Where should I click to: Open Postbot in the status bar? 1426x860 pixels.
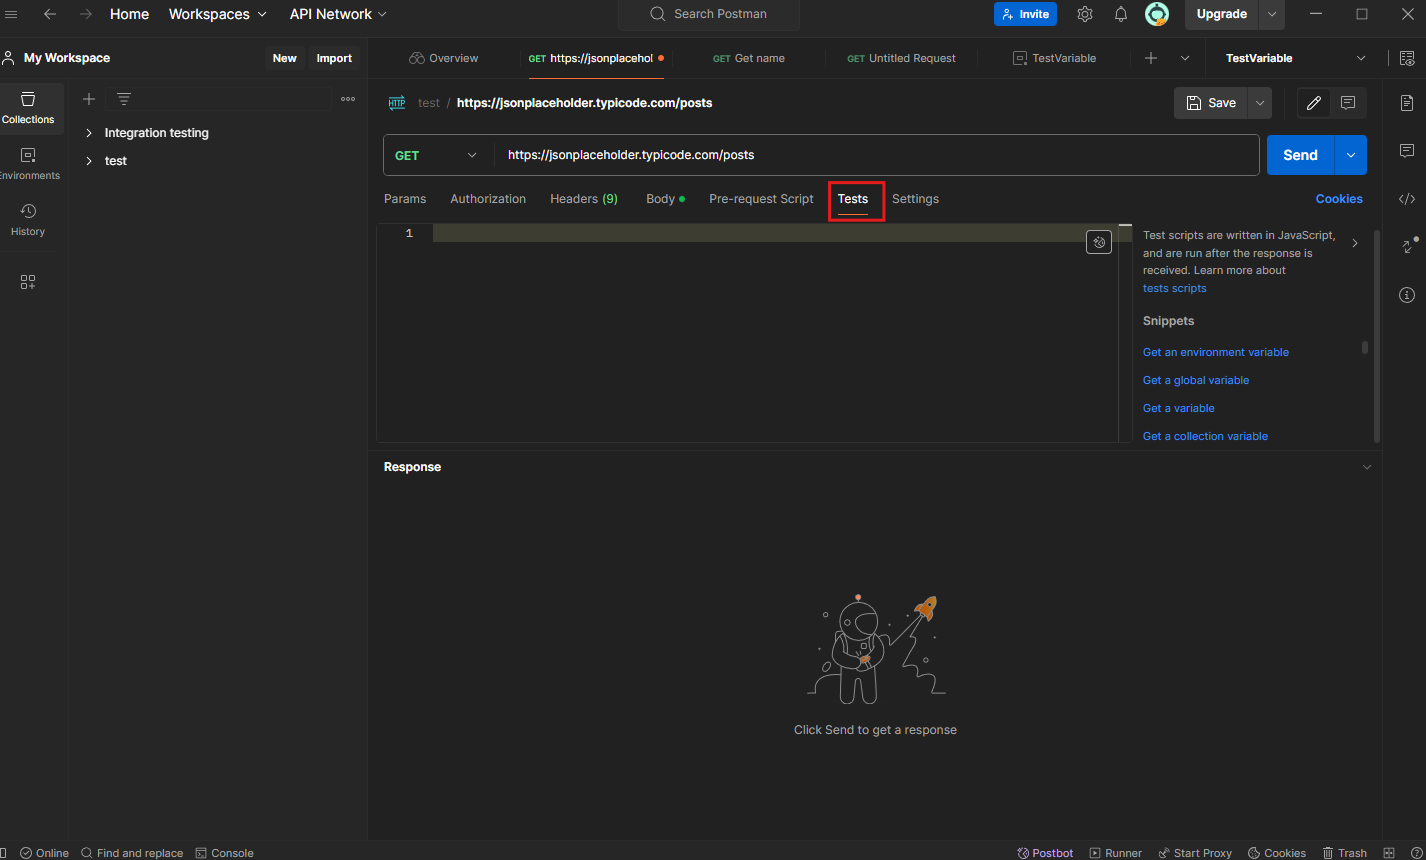(1045, 853)
